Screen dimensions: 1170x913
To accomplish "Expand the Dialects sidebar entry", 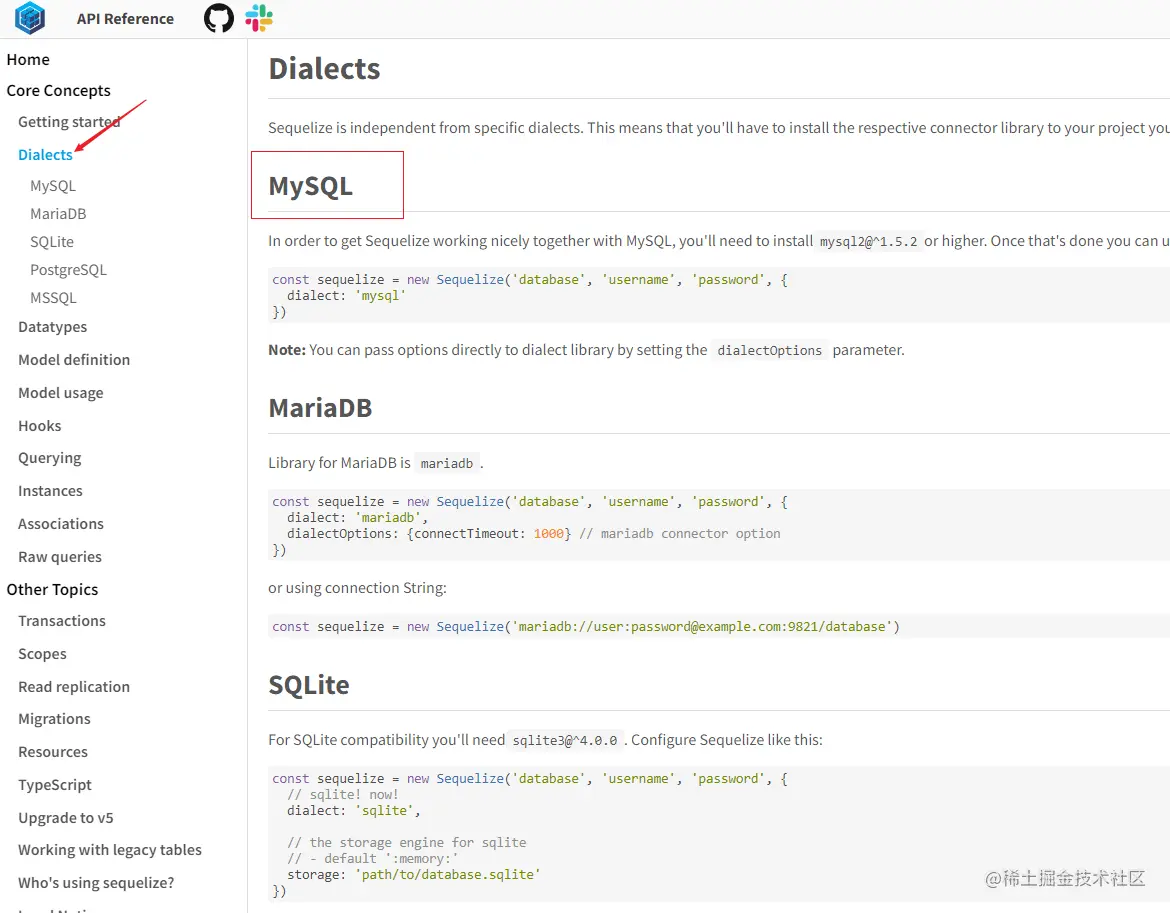I will coord(45,155).
